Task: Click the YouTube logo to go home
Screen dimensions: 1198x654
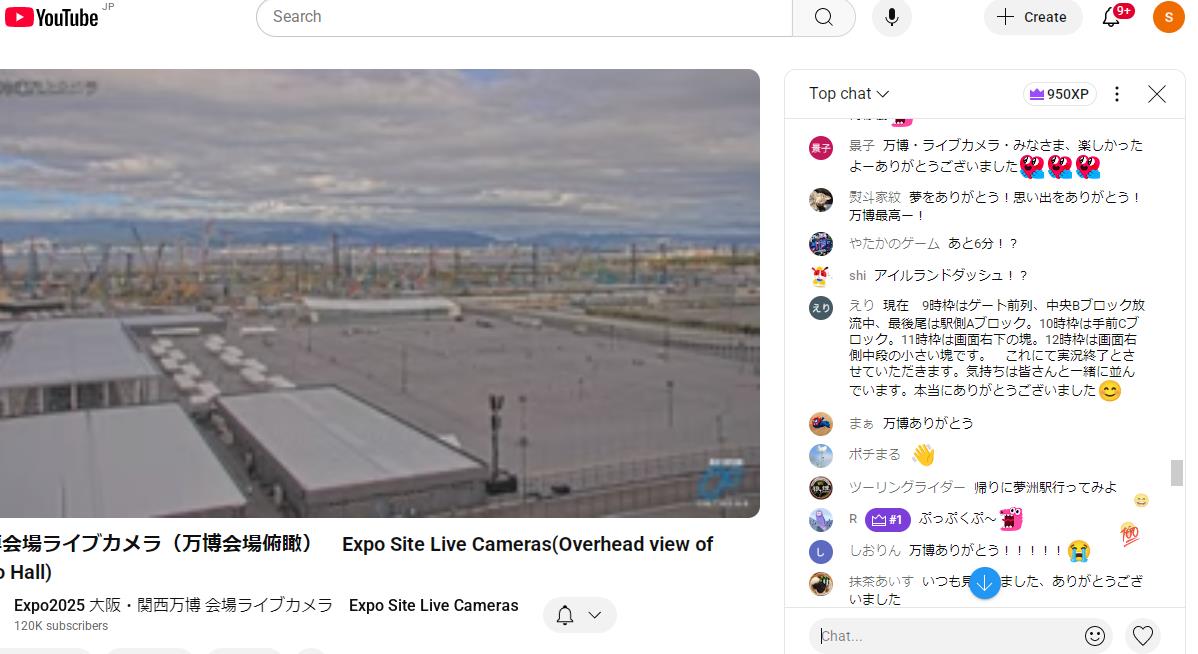Action: coord(52,17)
